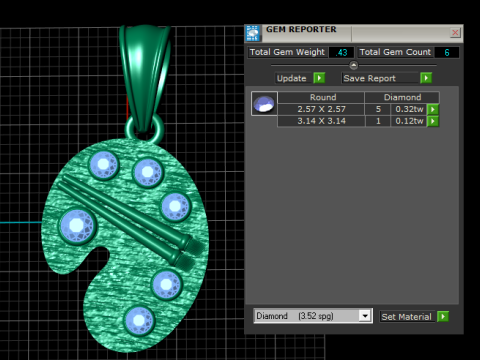Viewport: 480px width, 360px height.
Task: Click the Total Gem Count value 6
Action: (x=447, y=52)
